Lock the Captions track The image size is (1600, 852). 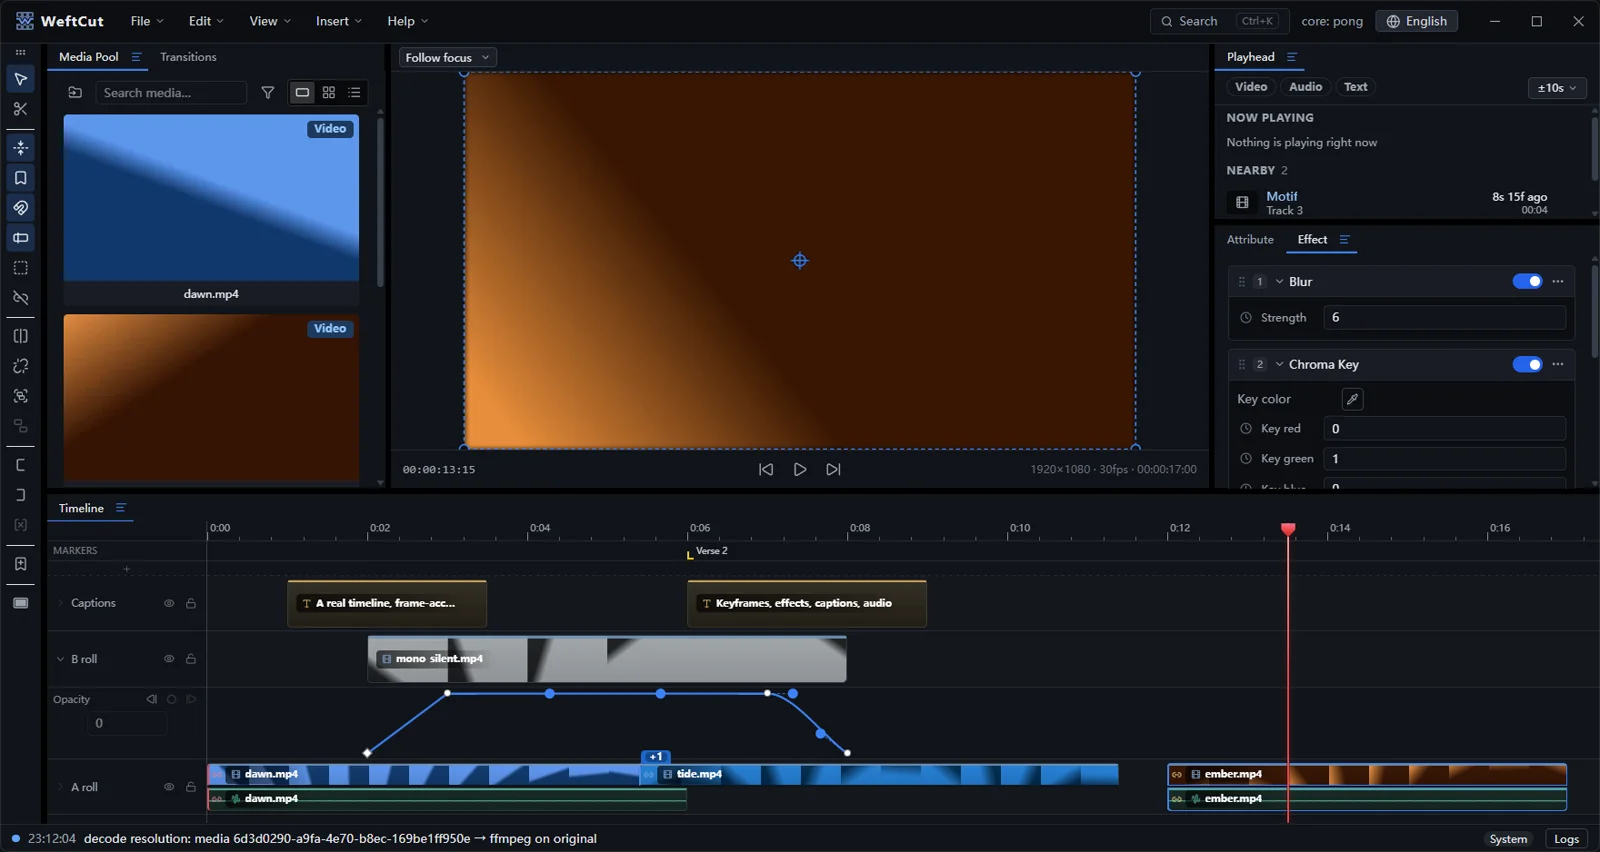click(191, 604)
